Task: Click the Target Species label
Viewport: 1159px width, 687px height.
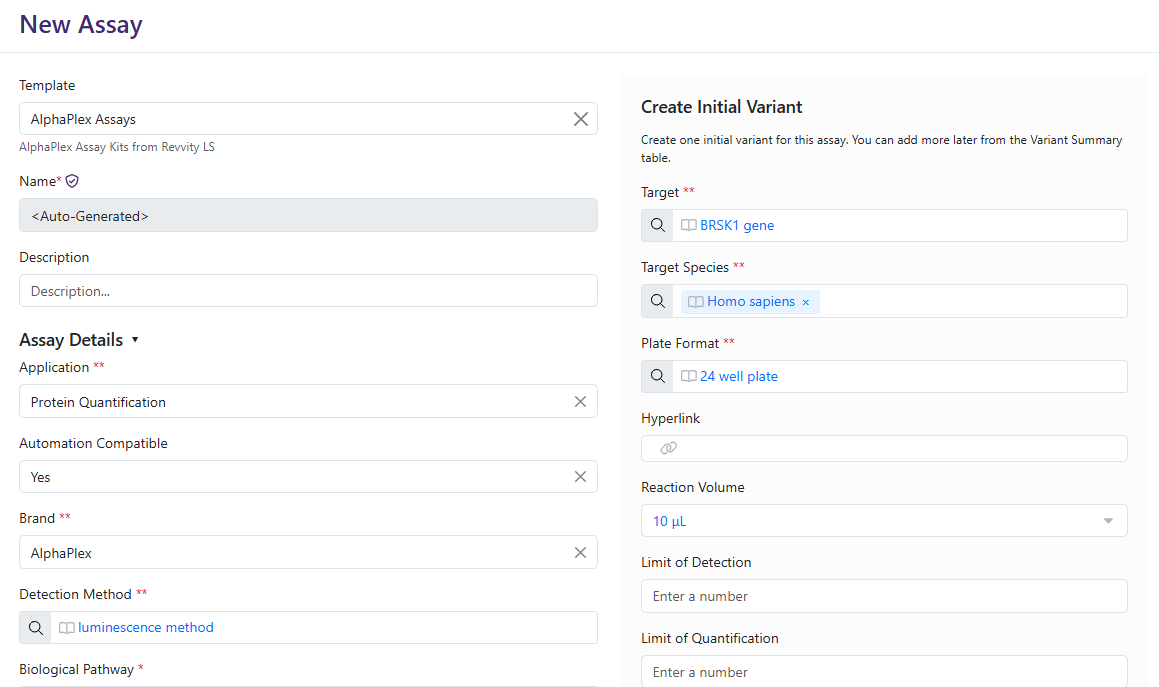Action: coord(684,267)
